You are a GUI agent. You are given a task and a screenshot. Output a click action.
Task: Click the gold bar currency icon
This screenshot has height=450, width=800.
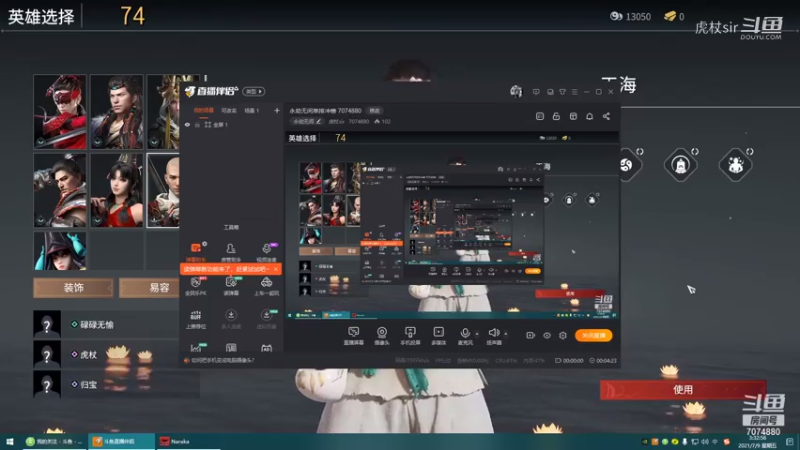[x=670, y=16]
